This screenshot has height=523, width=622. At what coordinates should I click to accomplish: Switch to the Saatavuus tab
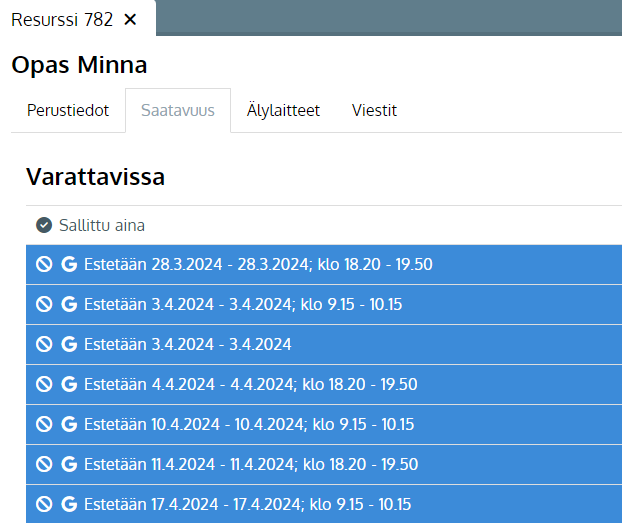[178, 110]
